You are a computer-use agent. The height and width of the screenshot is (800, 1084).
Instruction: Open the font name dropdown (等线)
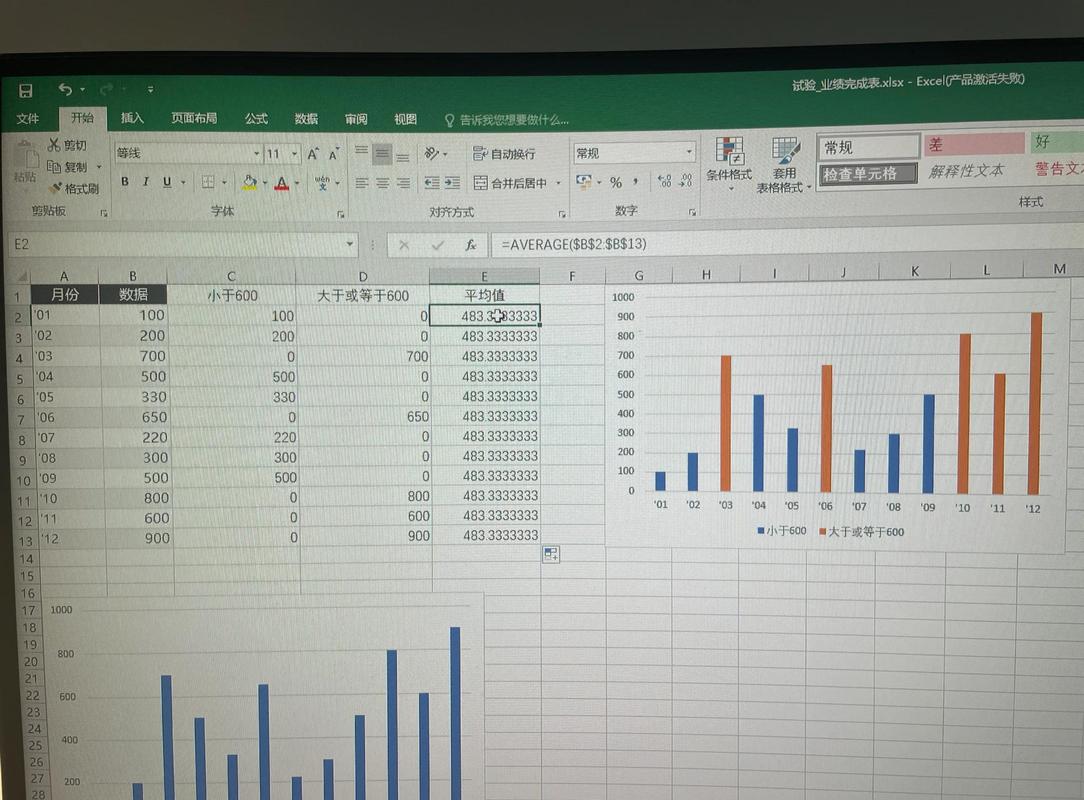pyautogui.click(x=257, y=154)
